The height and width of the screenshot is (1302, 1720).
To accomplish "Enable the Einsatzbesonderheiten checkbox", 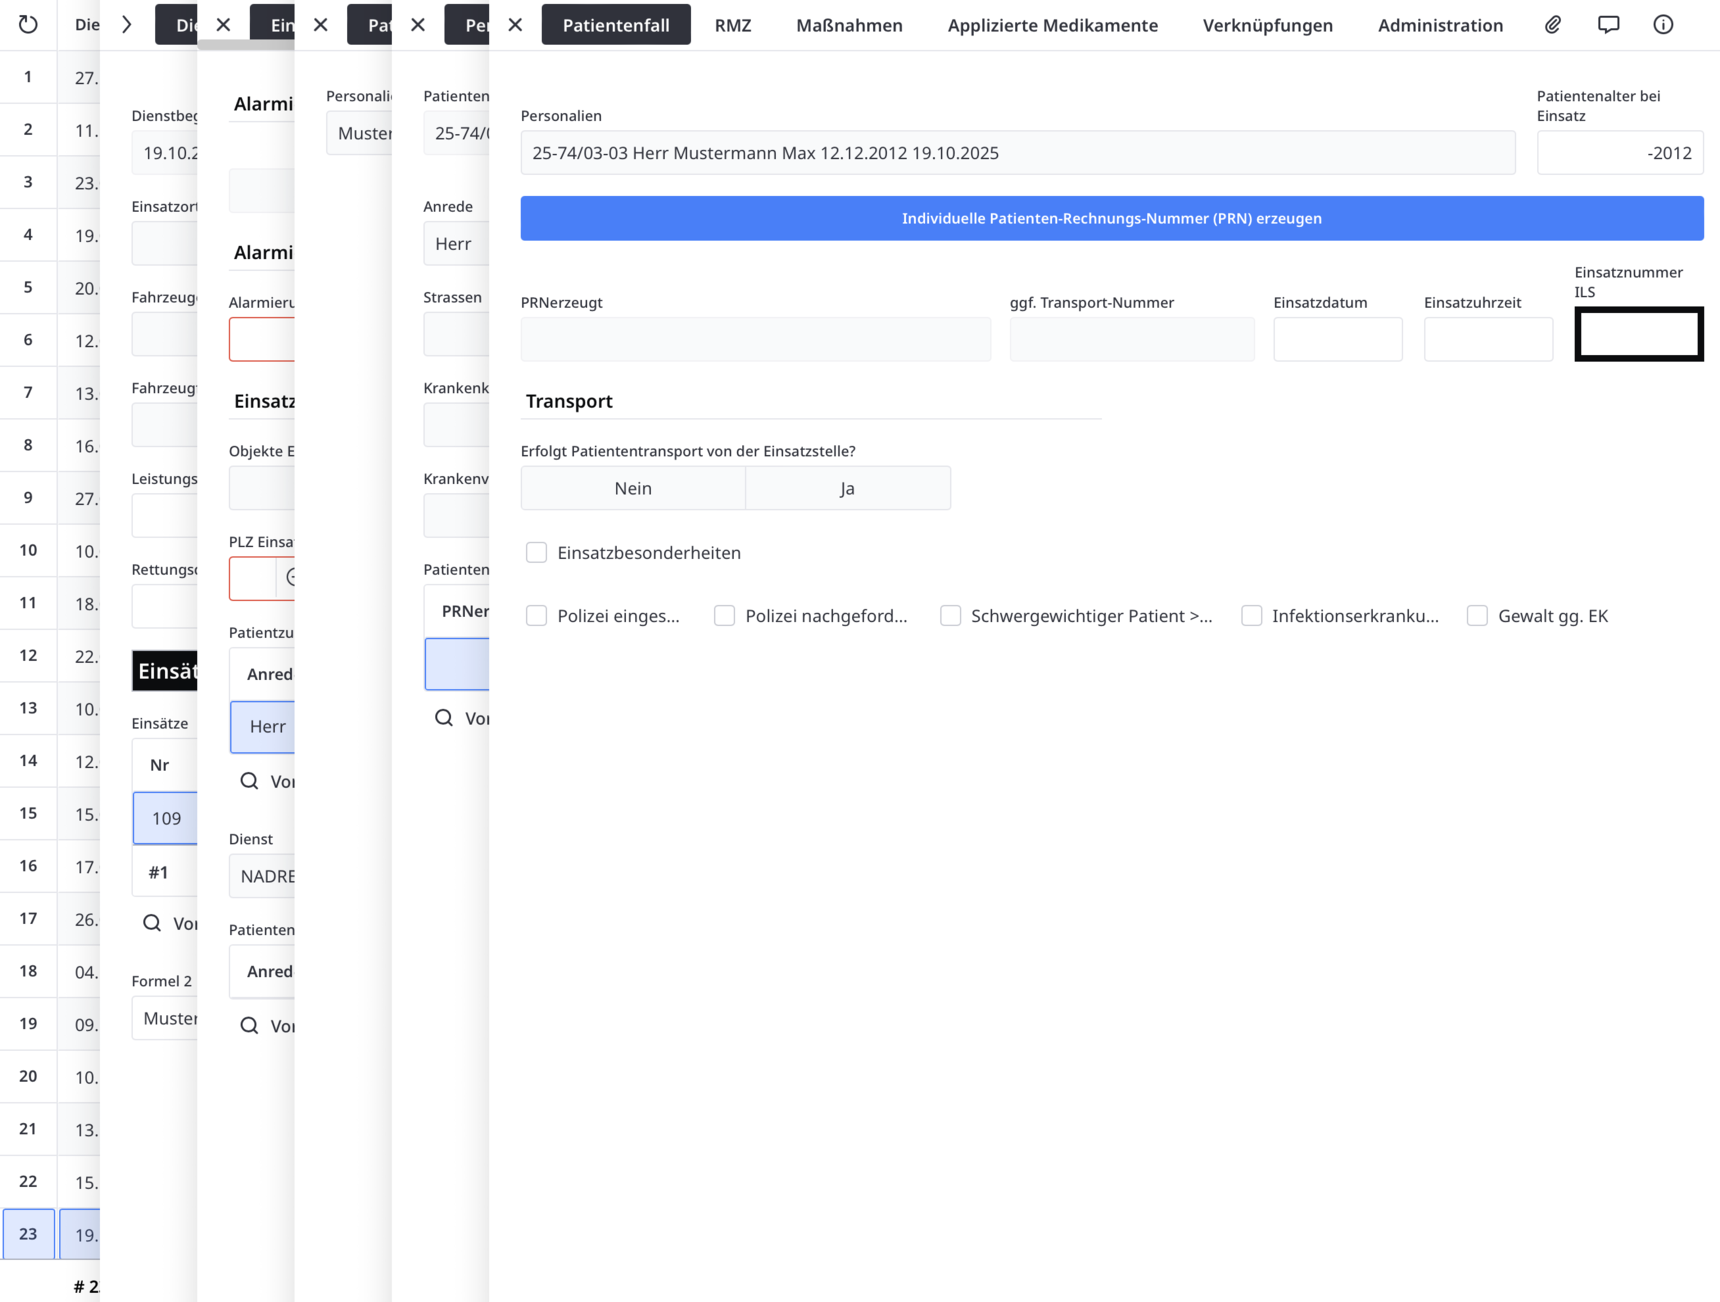I will click(537, 553).
